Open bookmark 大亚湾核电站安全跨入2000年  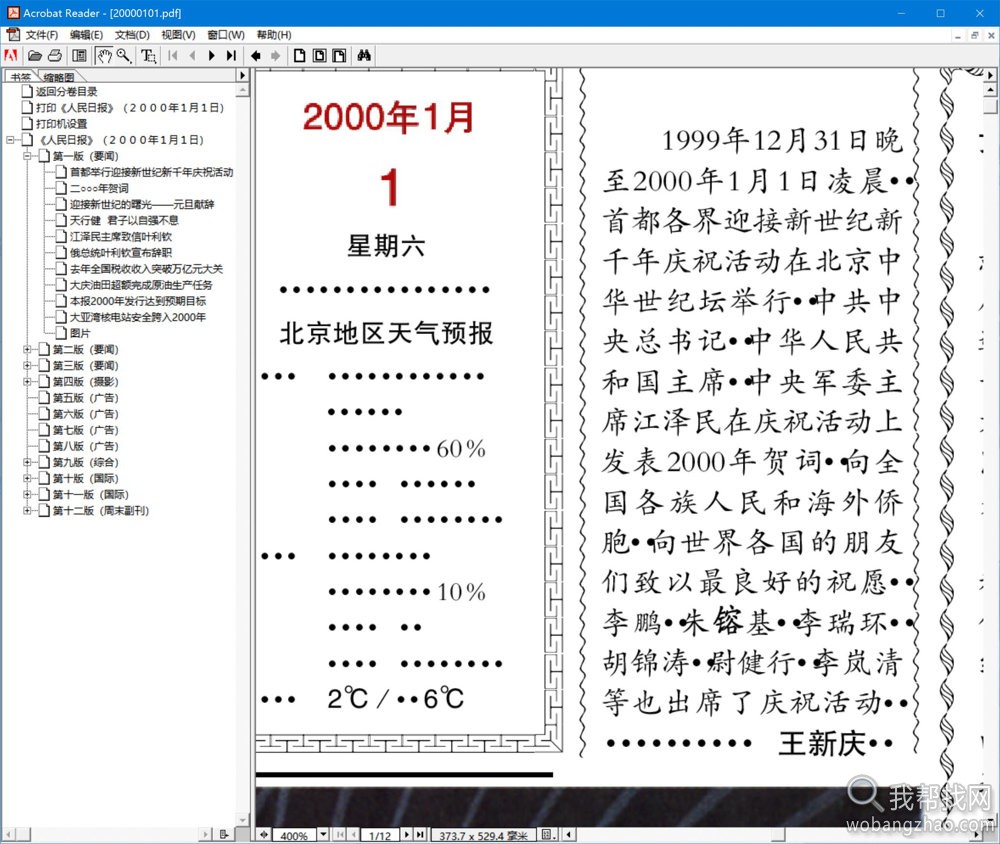point(138,317)
